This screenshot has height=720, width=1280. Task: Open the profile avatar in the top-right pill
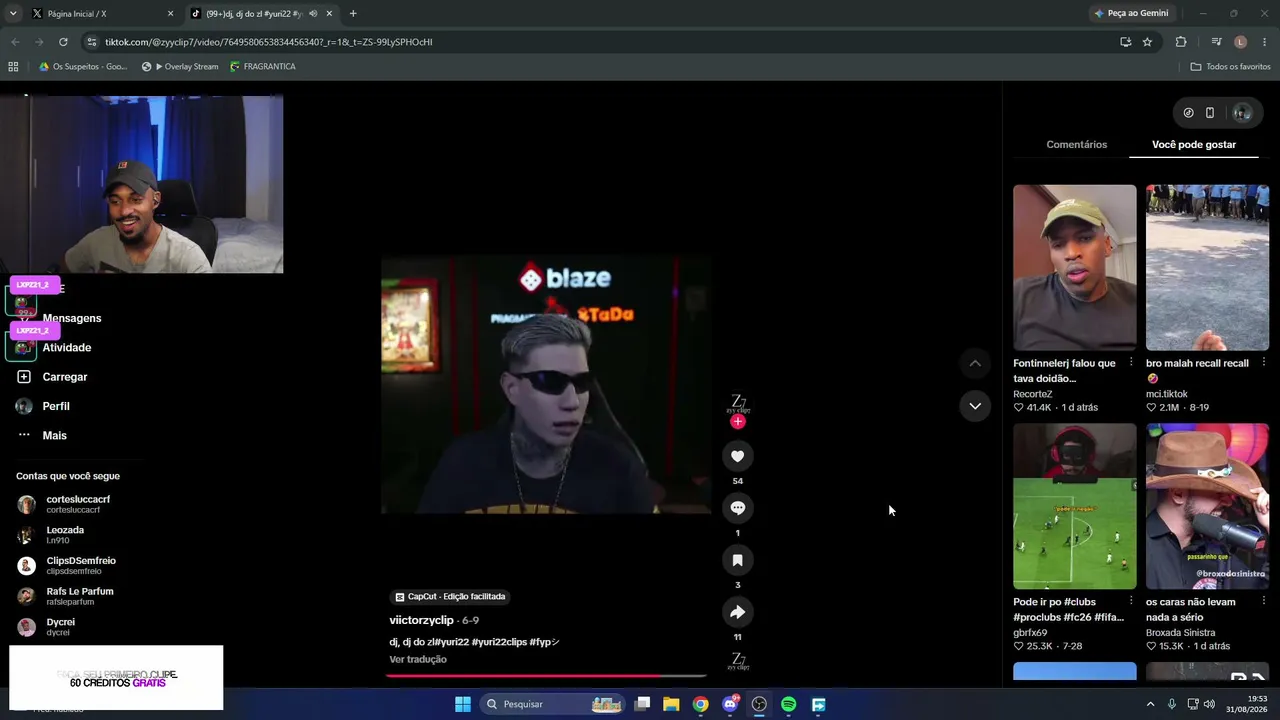tap(1242, 113)
